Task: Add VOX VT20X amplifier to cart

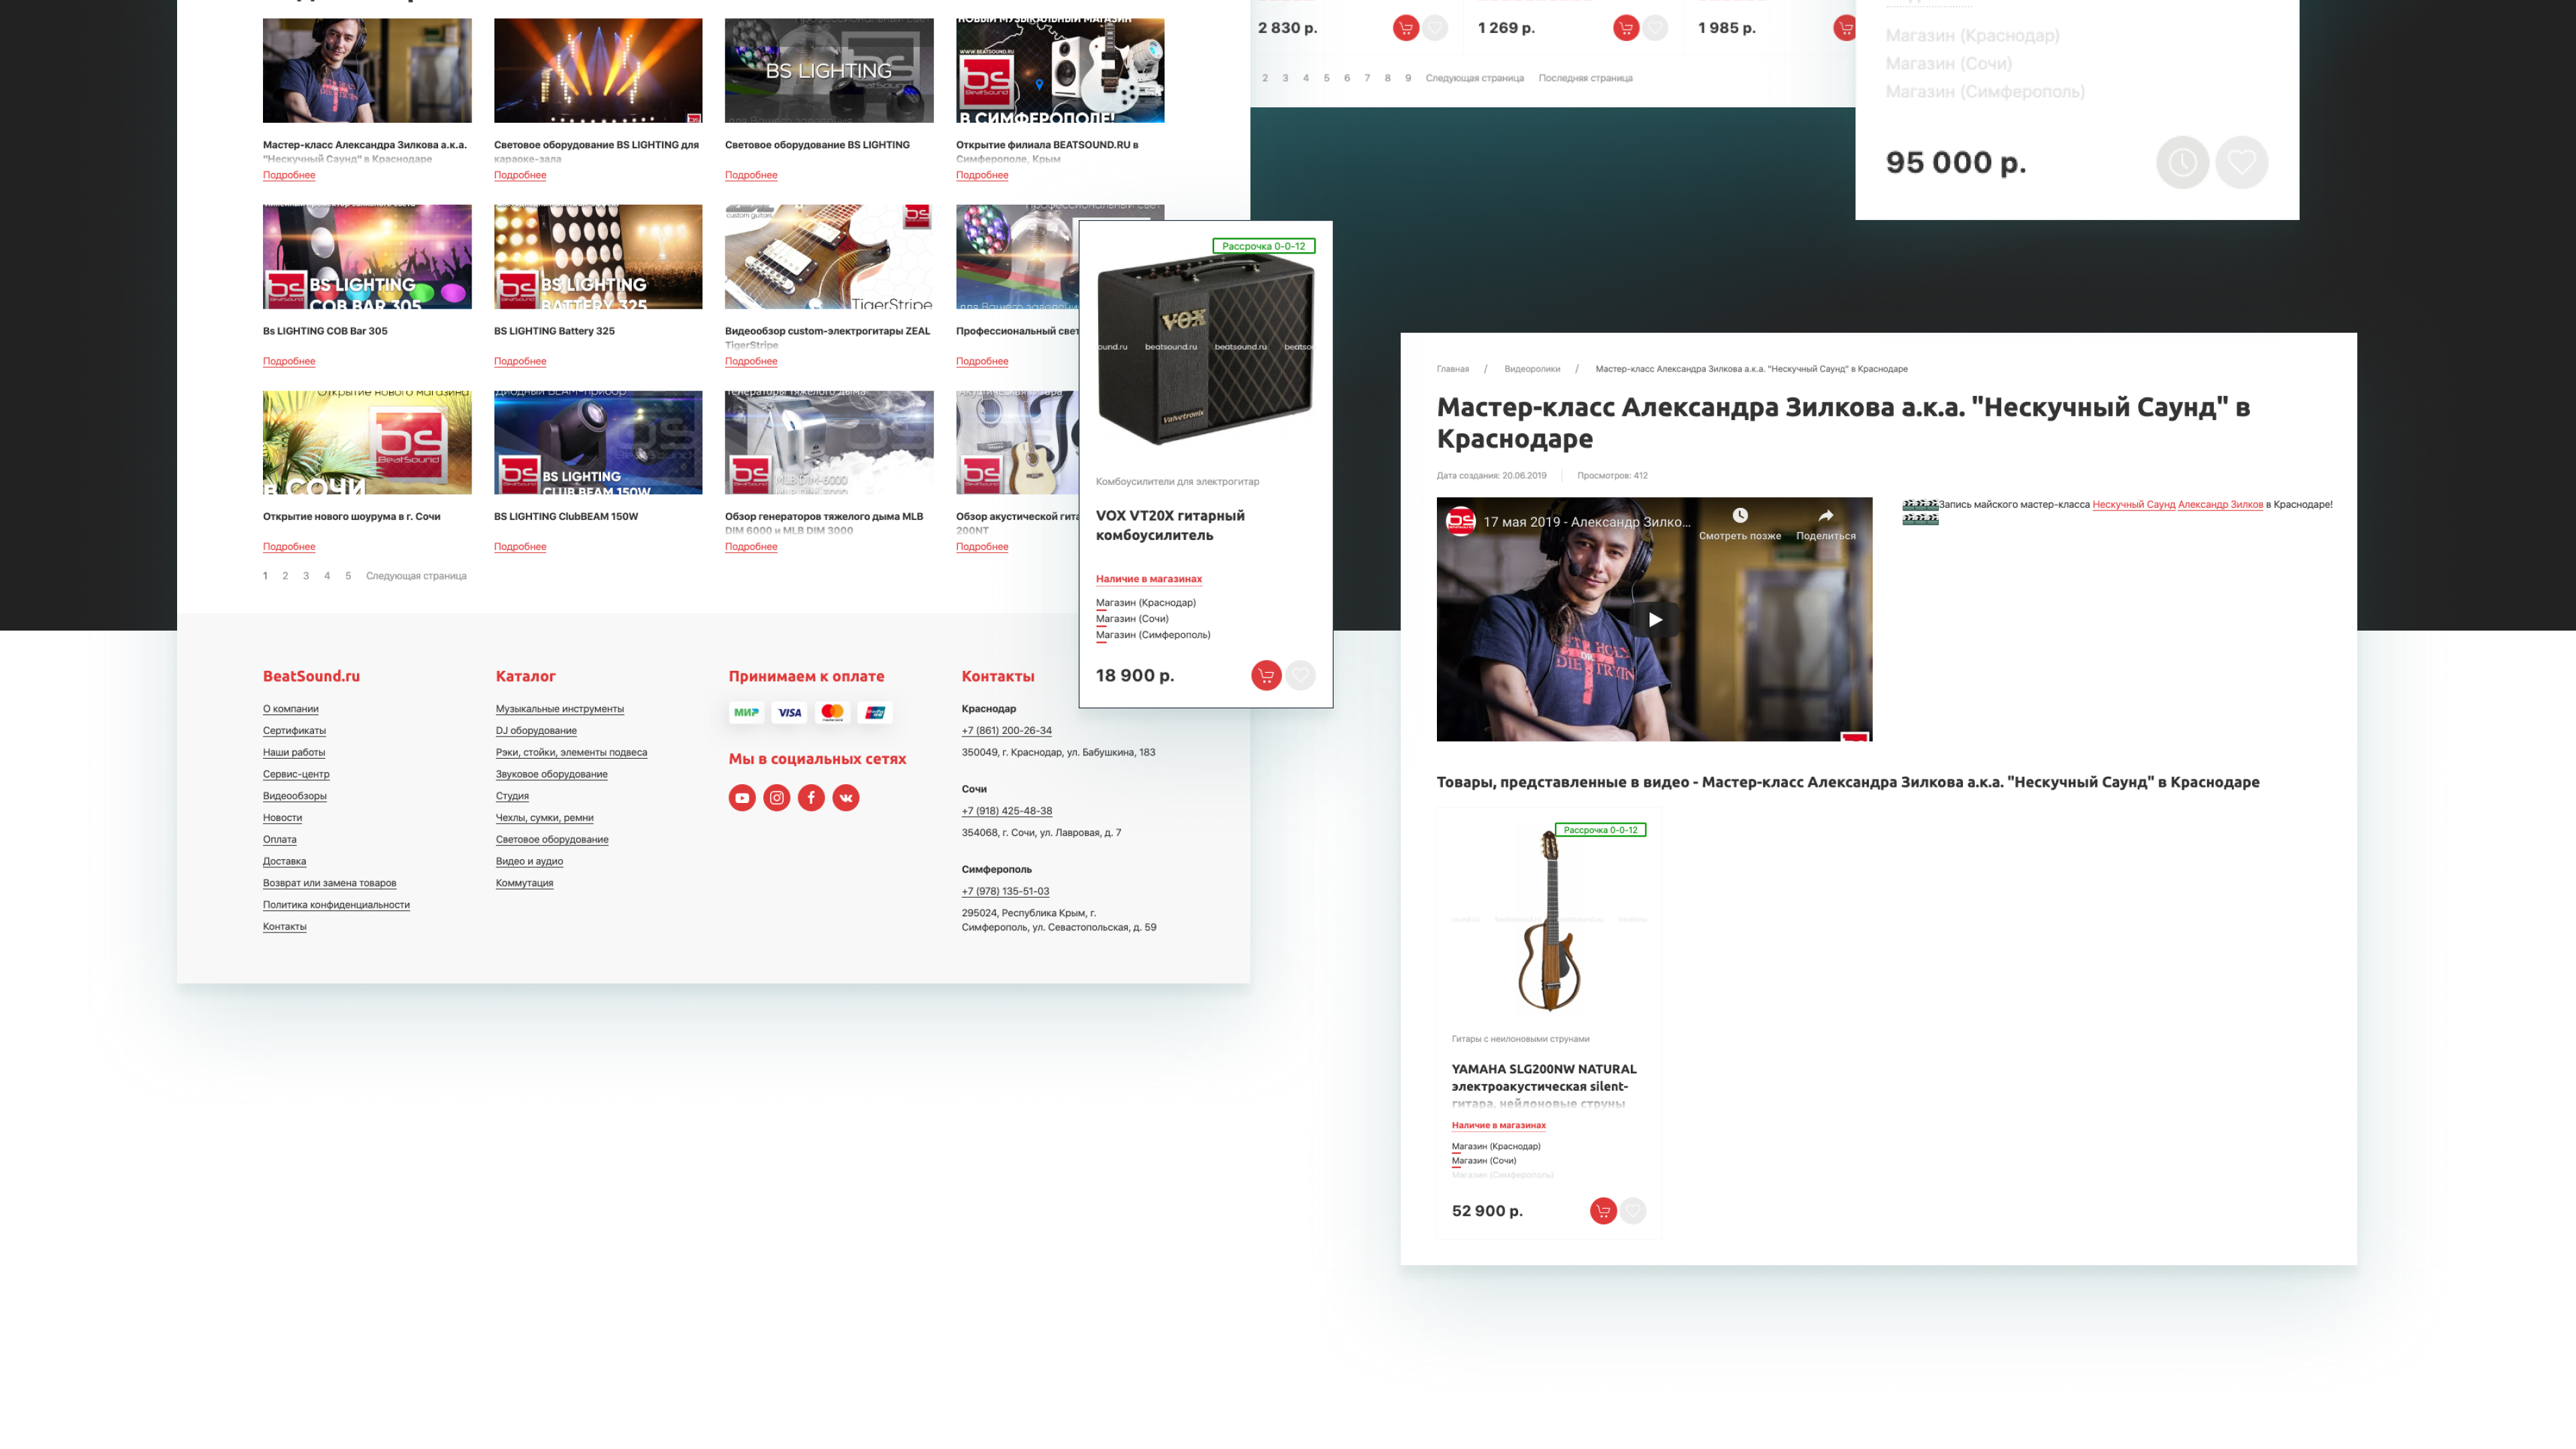Action: coord(1266,675)
